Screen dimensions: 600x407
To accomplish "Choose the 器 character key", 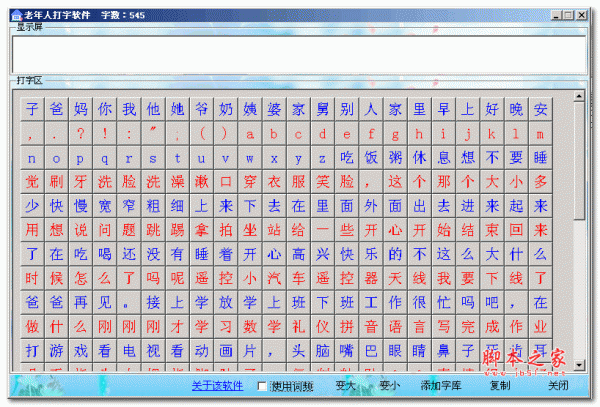I will click(x=371, y=278).
